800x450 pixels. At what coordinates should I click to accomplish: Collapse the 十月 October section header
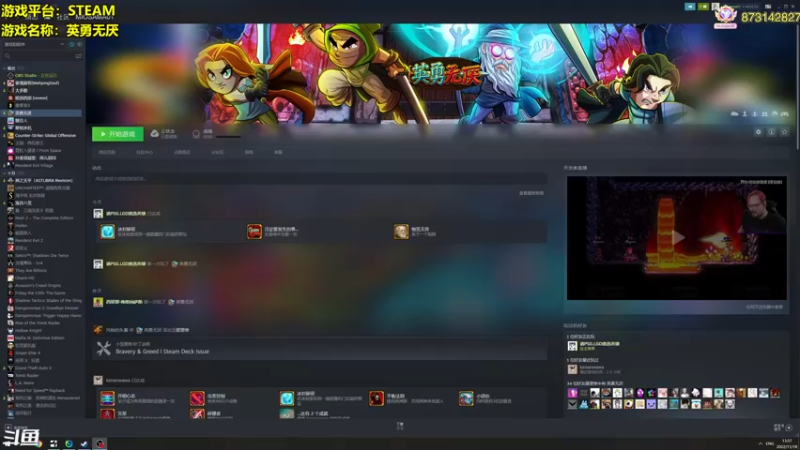(x=10, y=173)
